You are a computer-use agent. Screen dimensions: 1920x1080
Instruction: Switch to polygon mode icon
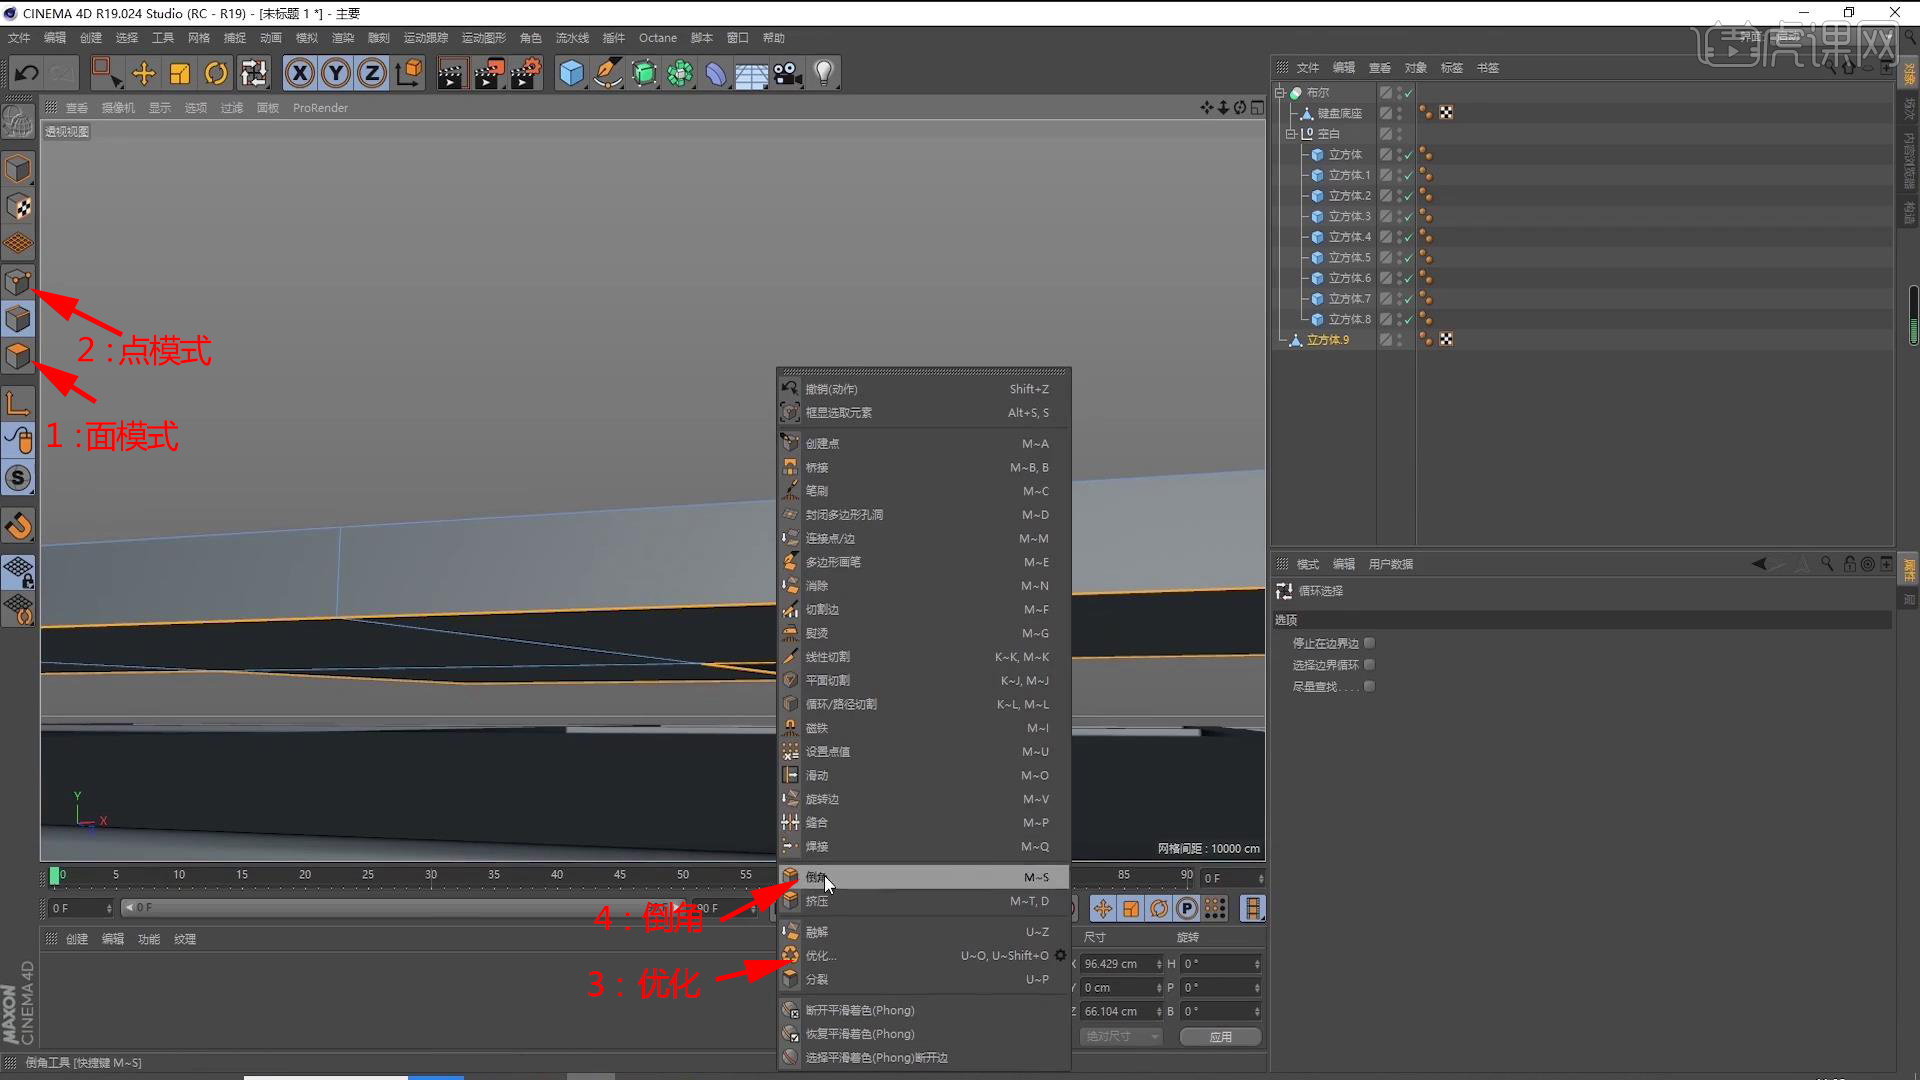pyautogui.click(x=18, y=356)
